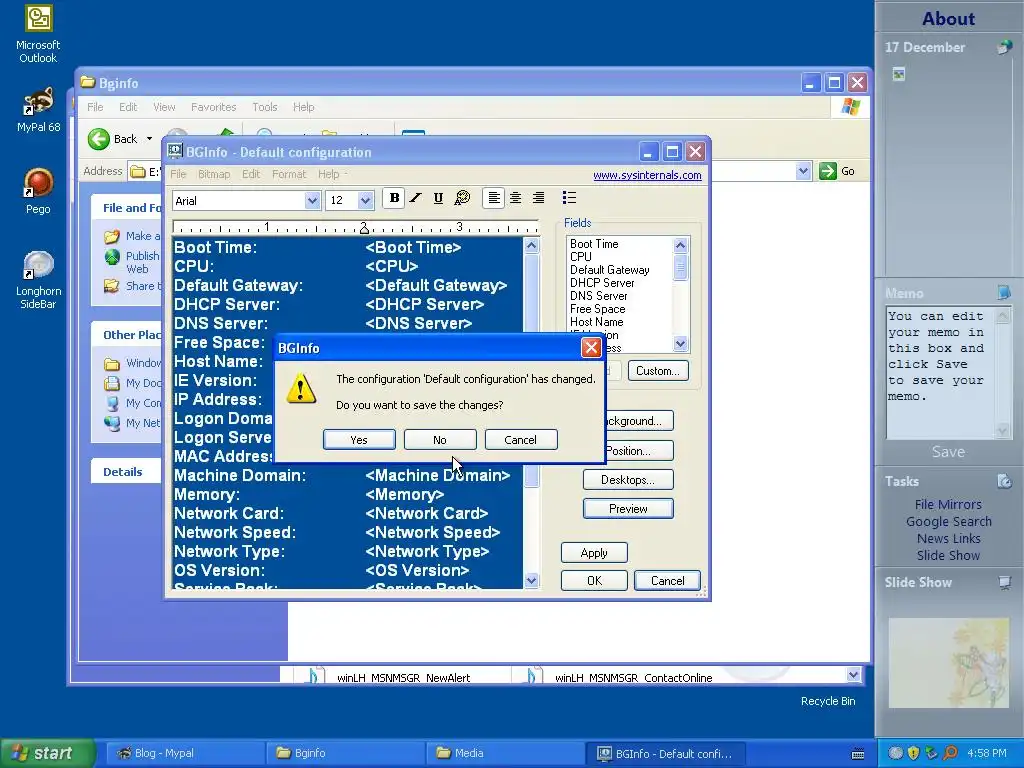1024x768 pixels.
Task: Close the BGInfo warning dialog
Action: [x=591, y=347]
